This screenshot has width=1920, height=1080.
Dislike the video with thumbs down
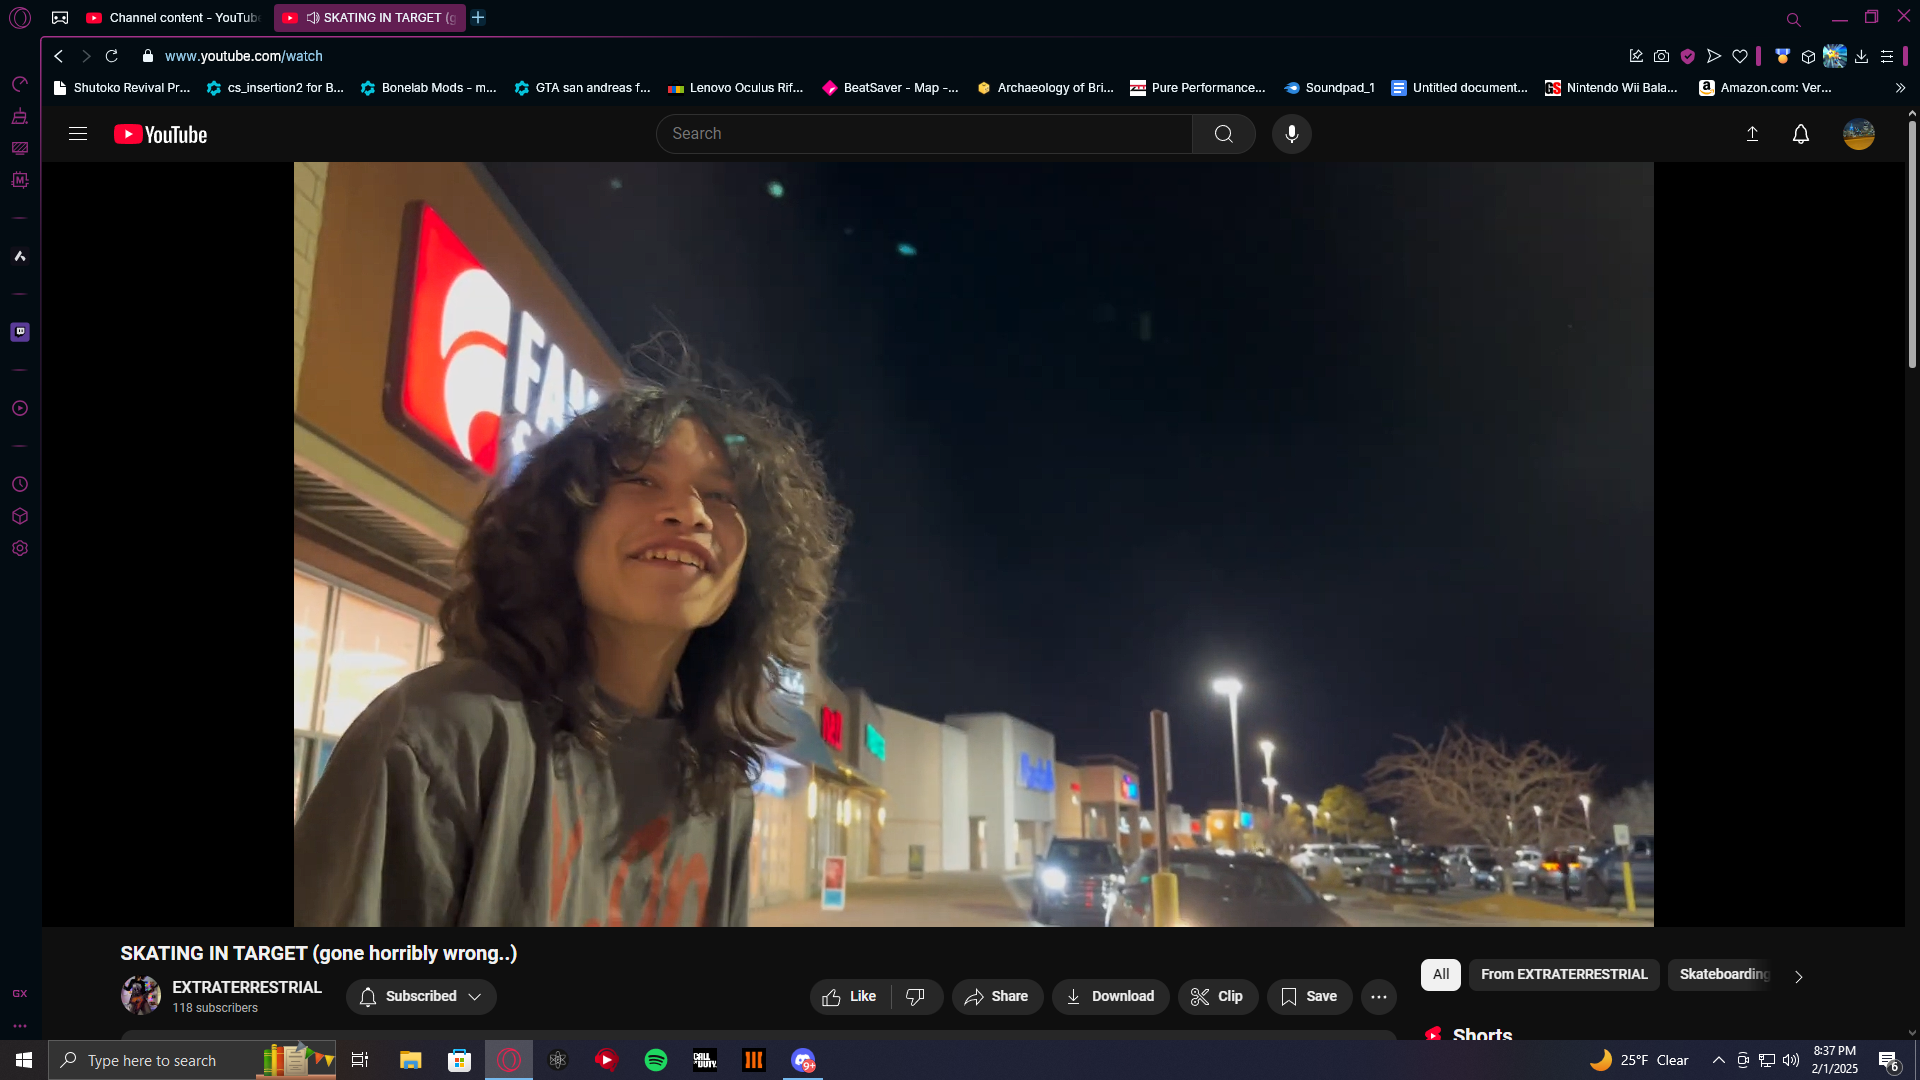915,996
